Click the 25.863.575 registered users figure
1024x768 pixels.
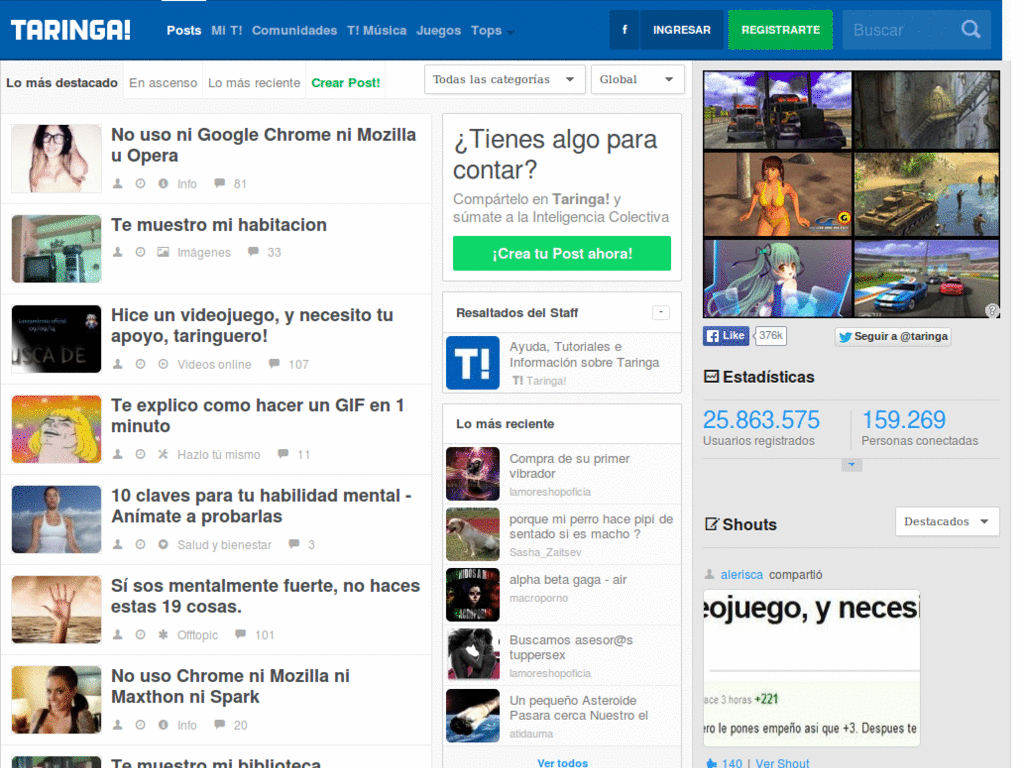pyautogui.click(x=761, y=419)
